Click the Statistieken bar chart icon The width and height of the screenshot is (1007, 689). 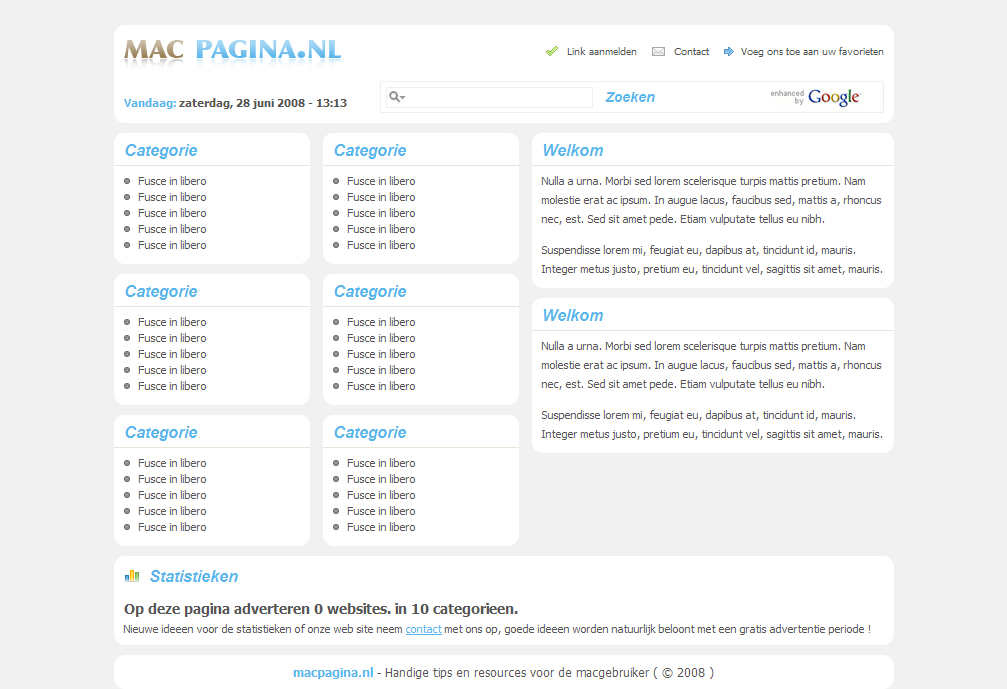pos(132,576)
